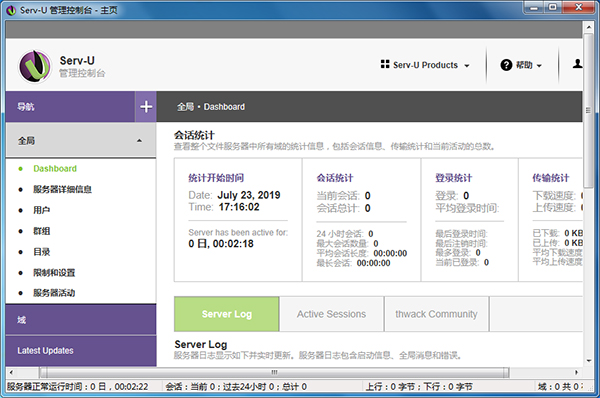Click the 服务器正常运行时间 status bar entry
Viewport: 600px width, 398px height.
click(78, 387)
